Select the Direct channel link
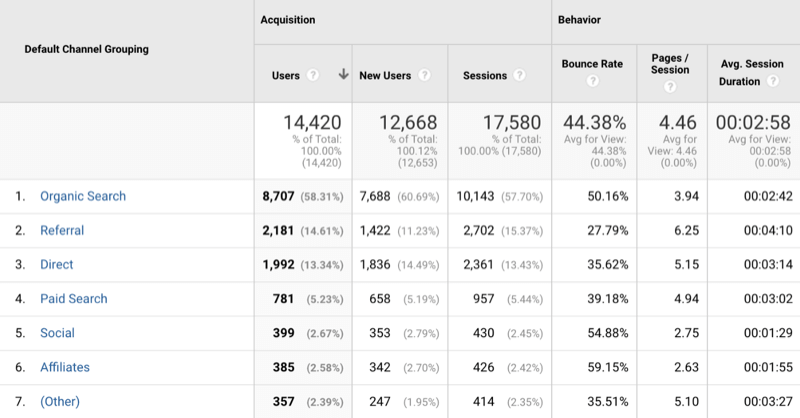Viewport: 800px width, 418px height. (x=56, y=265)
